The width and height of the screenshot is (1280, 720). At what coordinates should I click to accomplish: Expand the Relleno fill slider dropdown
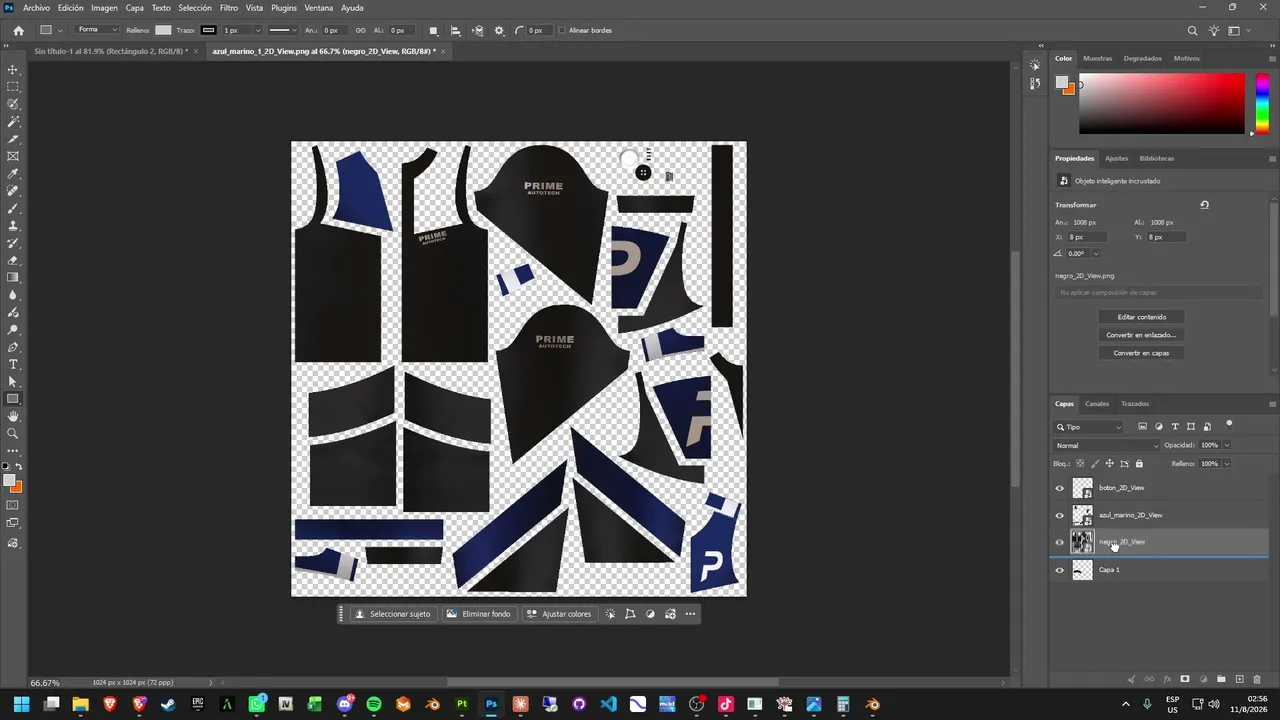[1227, 464]
